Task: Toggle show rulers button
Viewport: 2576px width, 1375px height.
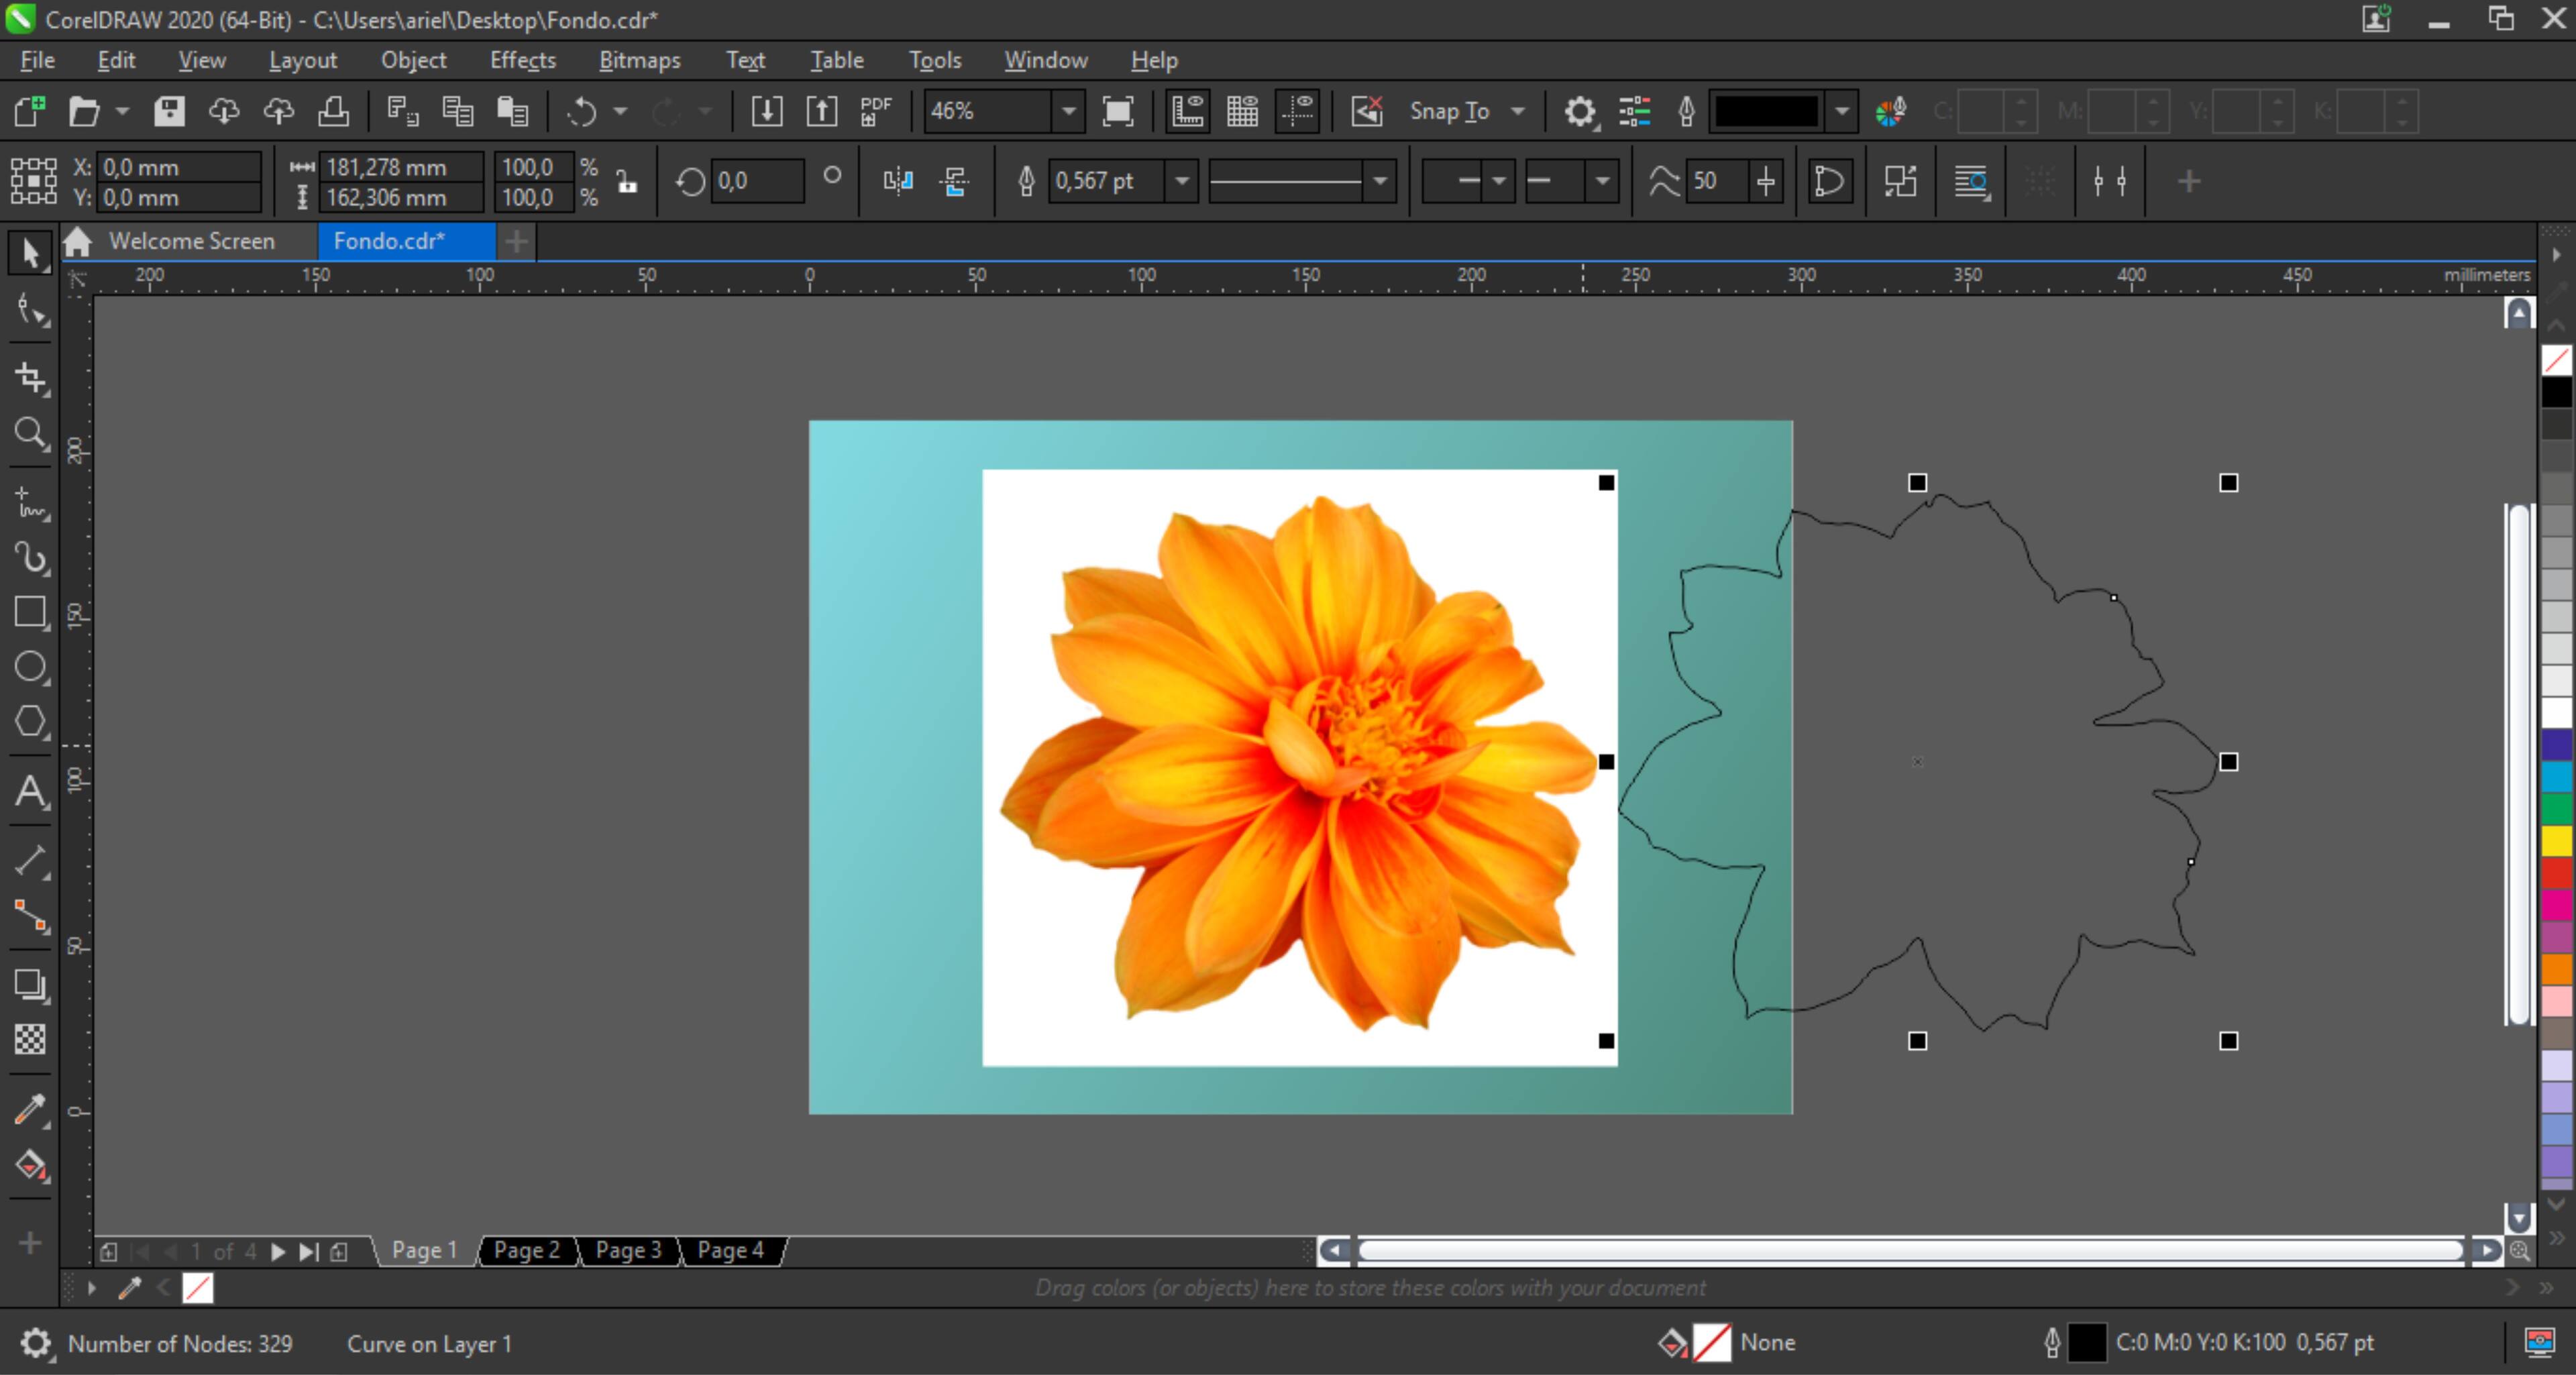Action: tap(1187, 111)
